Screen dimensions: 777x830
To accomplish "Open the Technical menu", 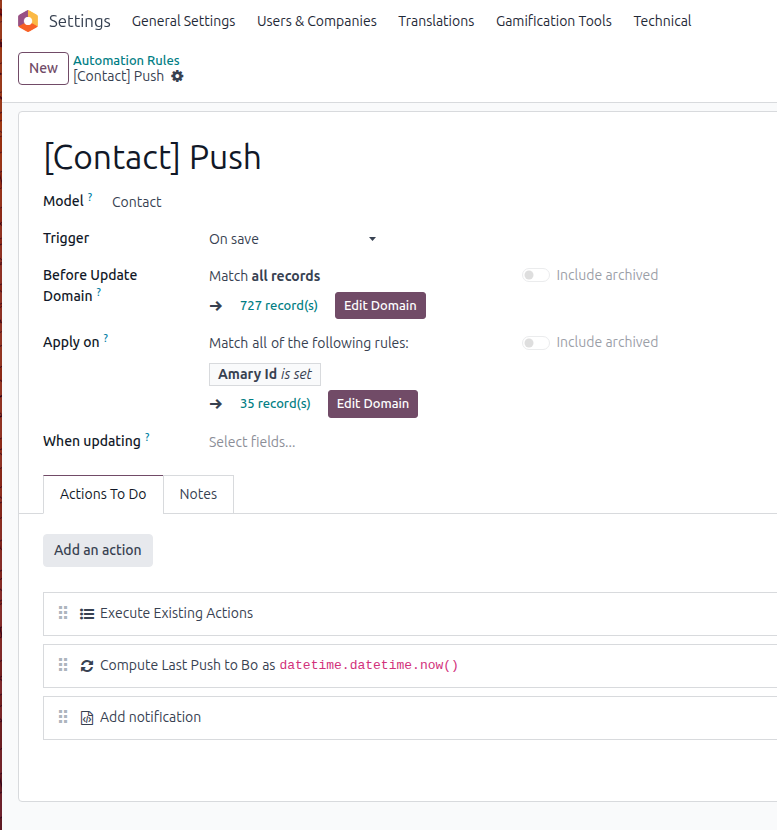I will click(662, 21).
